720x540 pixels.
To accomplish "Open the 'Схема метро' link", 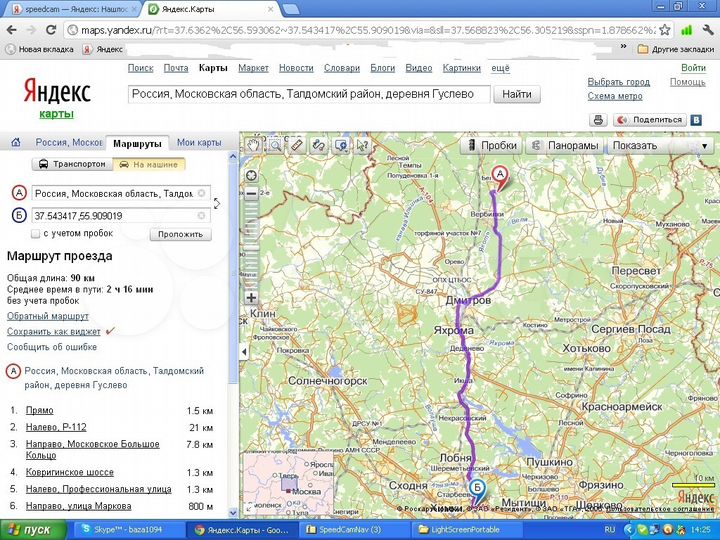I will pyautogui.click(x=615, y=96).
